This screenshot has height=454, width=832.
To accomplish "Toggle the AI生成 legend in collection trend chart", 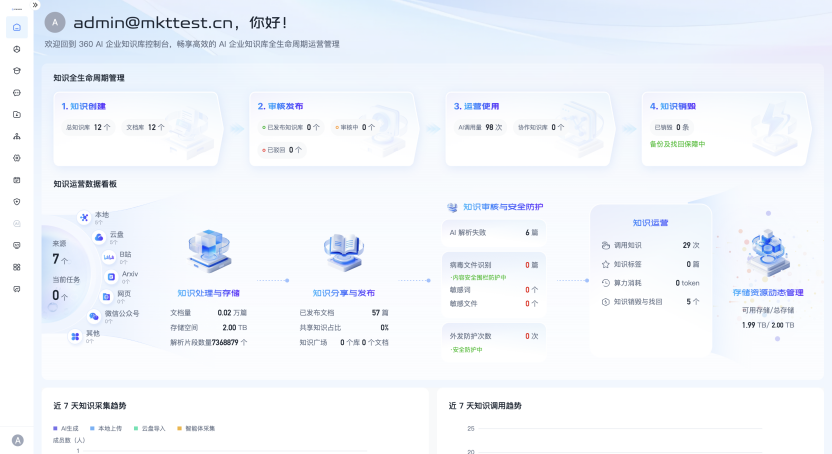I will tap(66, 429).
